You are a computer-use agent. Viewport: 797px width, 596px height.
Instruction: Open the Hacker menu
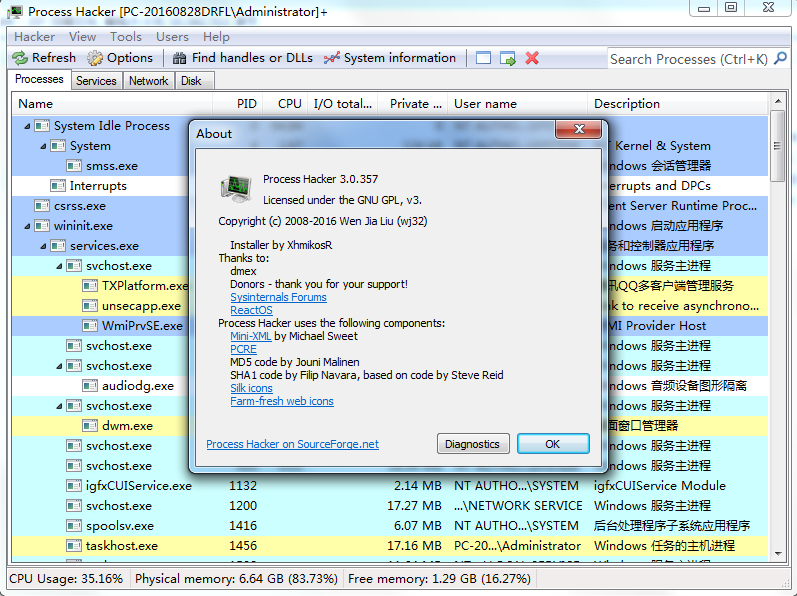(x=35, y=37)
